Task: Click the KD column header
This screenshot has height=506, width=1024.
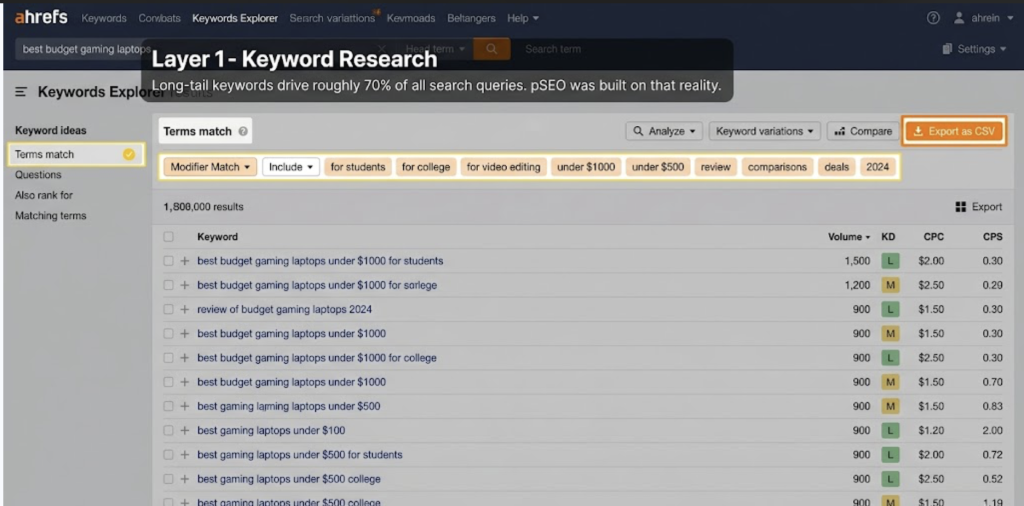Action: click(x=888, y=237)
